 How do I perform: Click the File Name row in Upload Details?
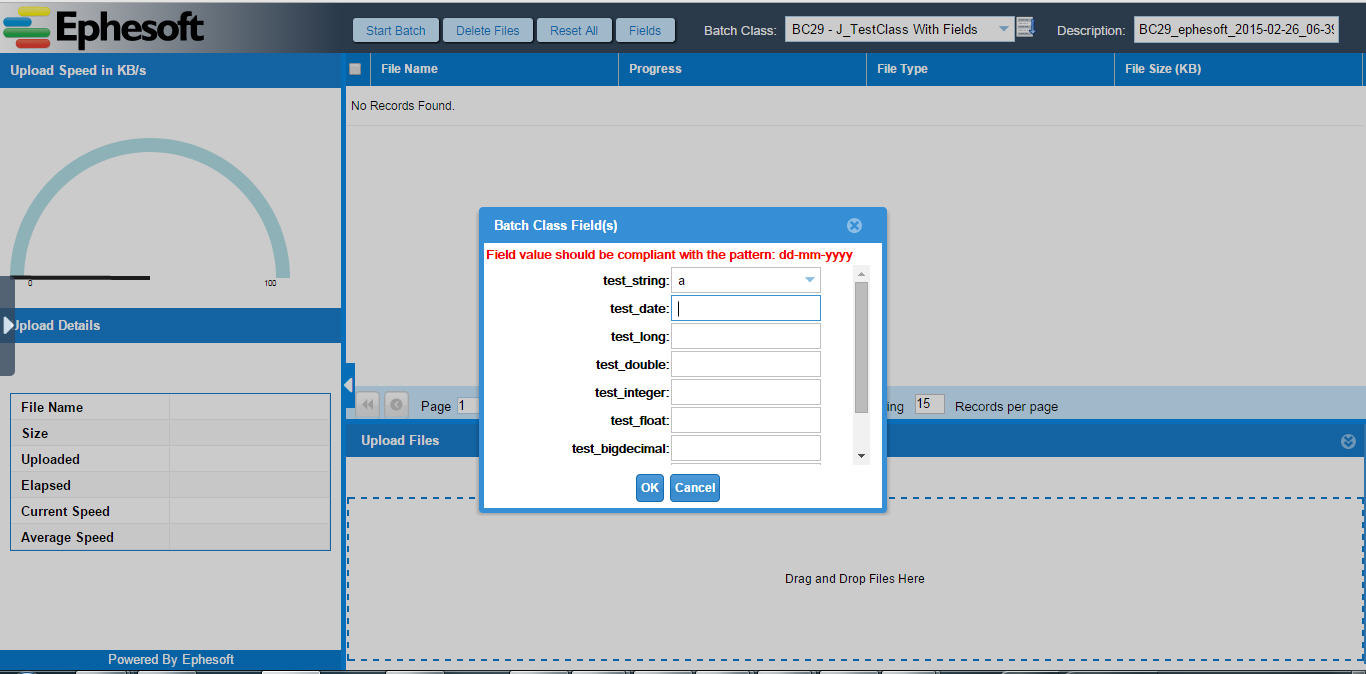coord(170,407)
